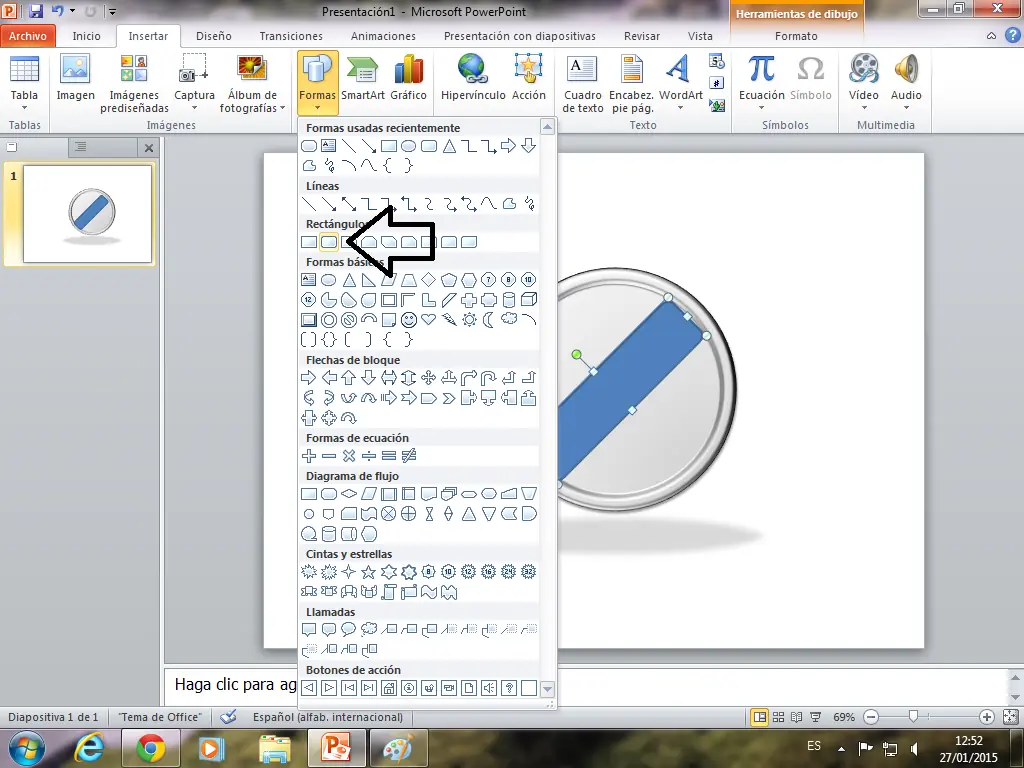Switch to the Revisar tab
This screenshot has height=768, width=1024.
tap(641, 36)
